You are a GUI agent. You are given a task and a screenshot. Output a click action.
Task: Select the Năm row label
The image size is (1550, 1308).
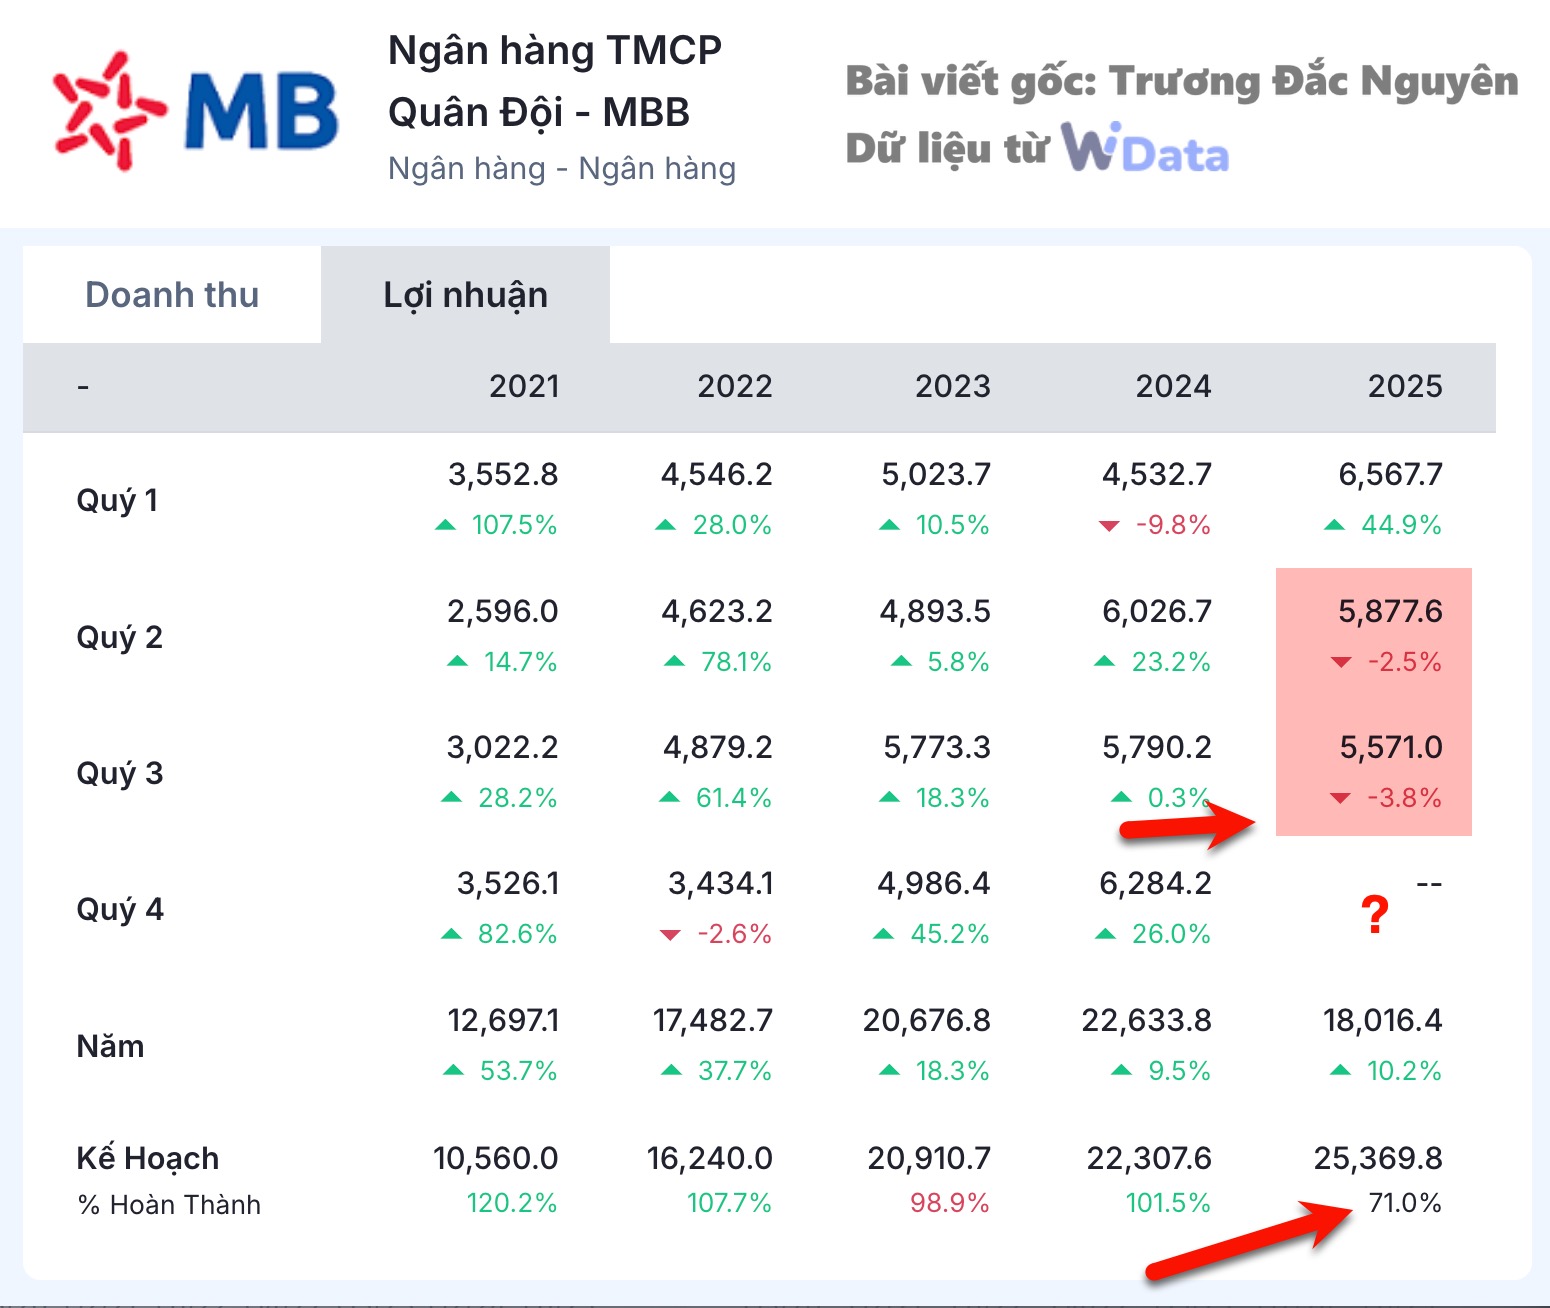tap(110, 1046)
